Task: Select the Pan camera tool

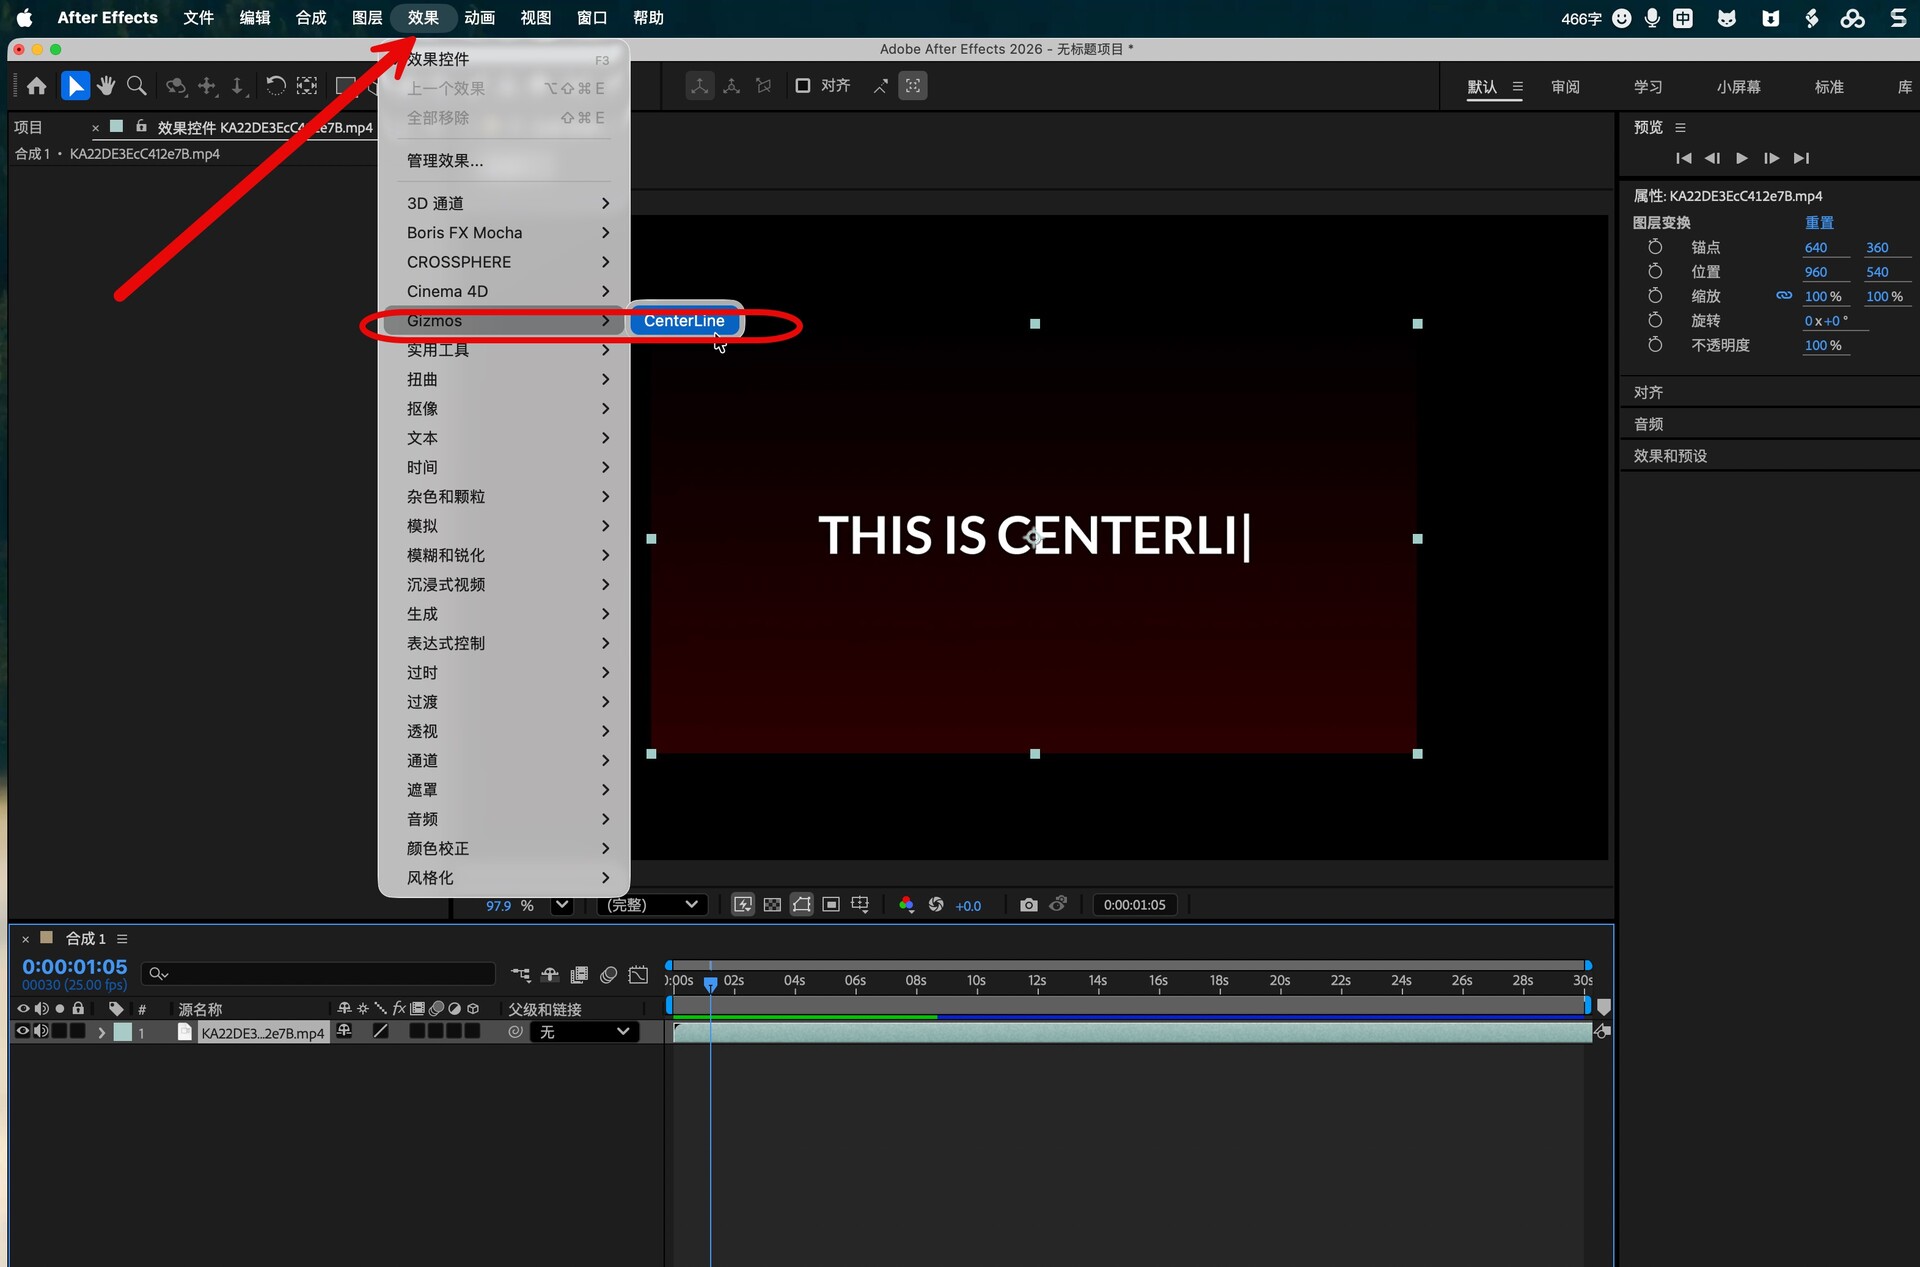Action: click(207, 86)
